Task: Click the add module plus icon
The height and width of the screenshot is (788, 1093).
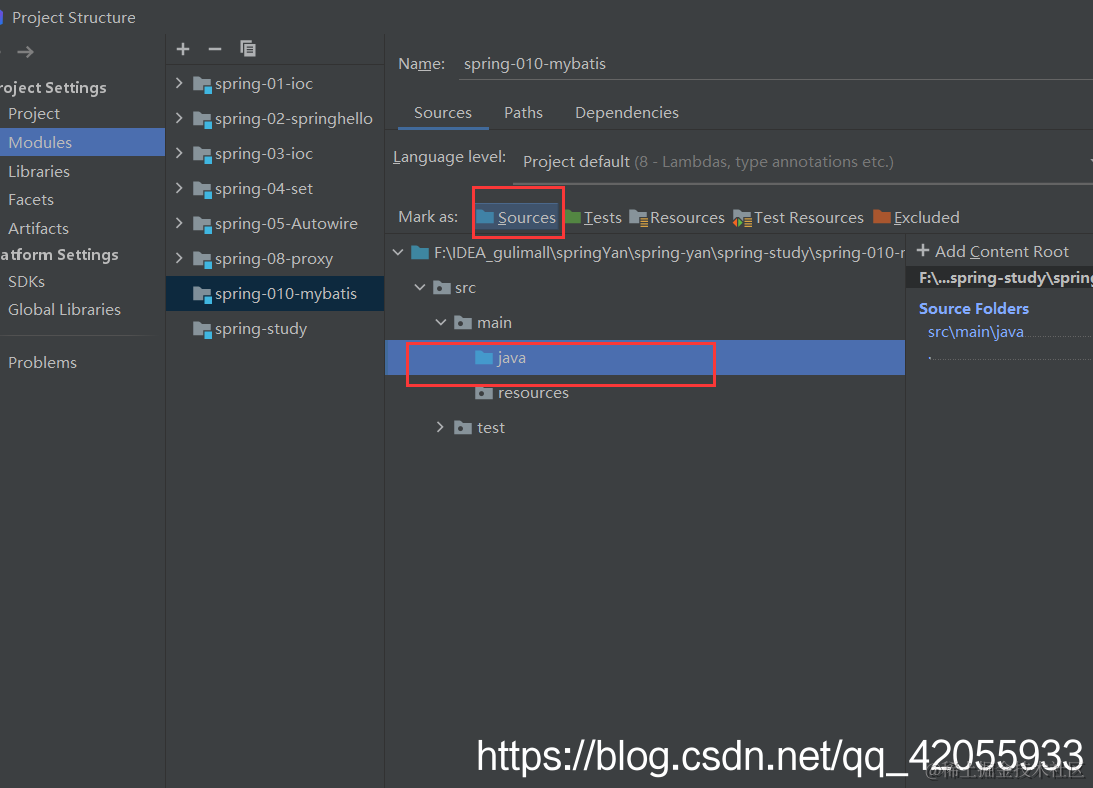Action: (x=183, y=49)
